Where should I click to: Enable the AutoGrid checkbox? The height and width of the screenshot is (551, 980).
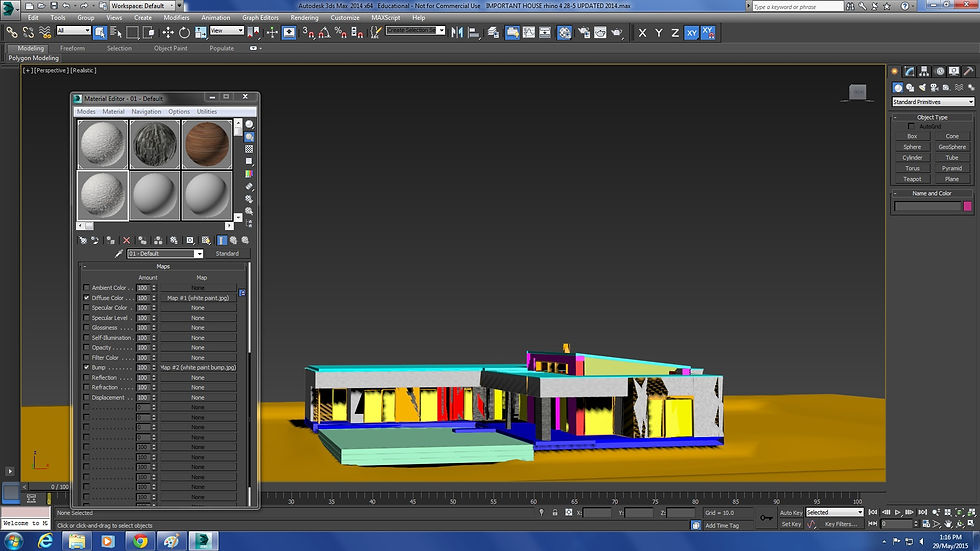(x=911, y=126)
